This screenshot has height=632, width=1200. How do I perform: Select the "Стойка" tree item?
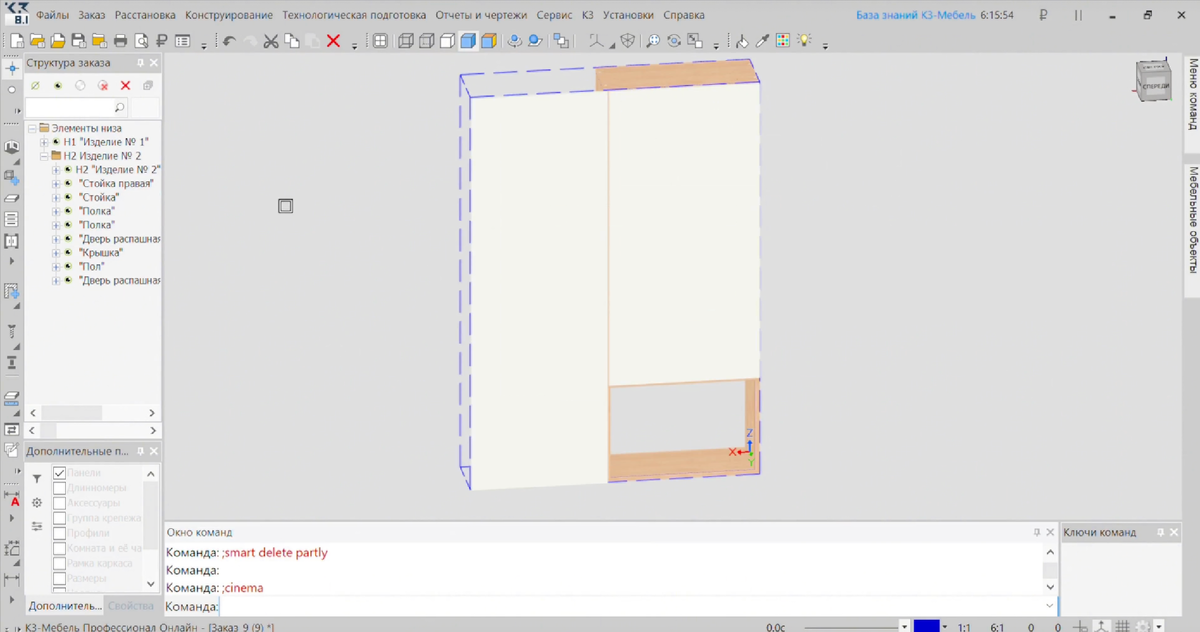(x=98, y=198)
